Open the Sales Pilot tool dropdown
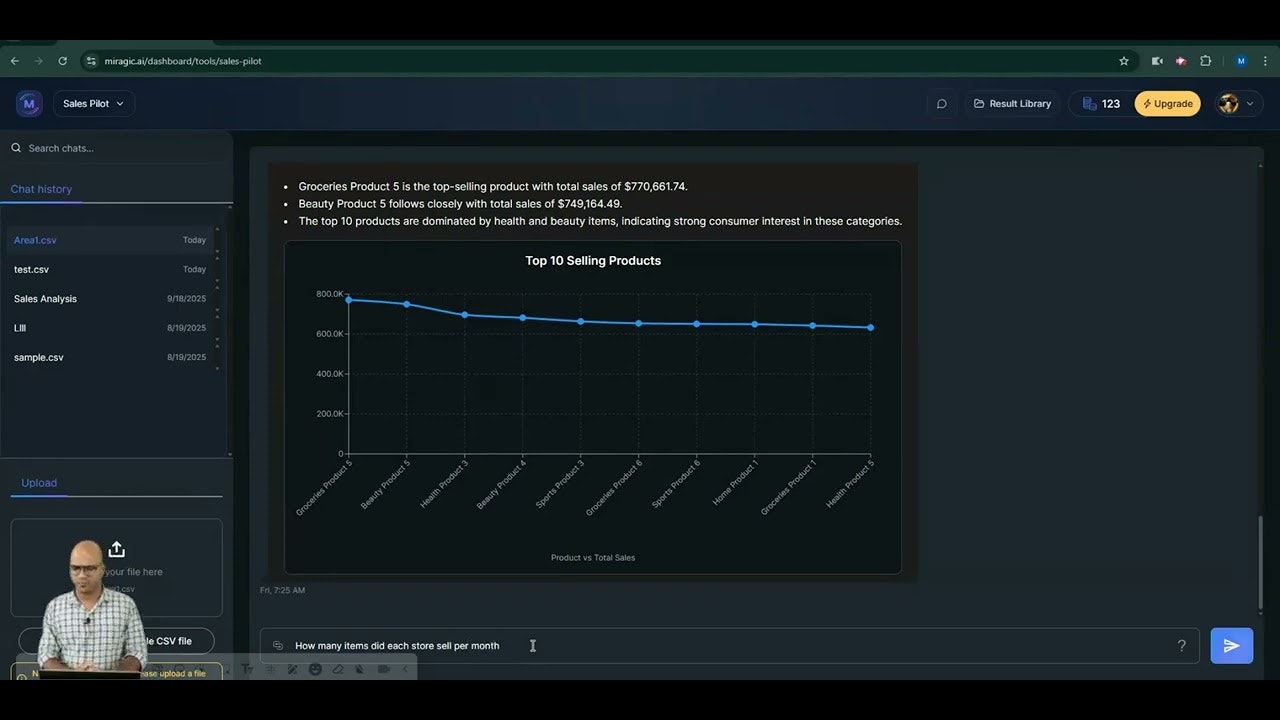The width and height of the screenshot is (1280, 720). [x=94, y=103]
